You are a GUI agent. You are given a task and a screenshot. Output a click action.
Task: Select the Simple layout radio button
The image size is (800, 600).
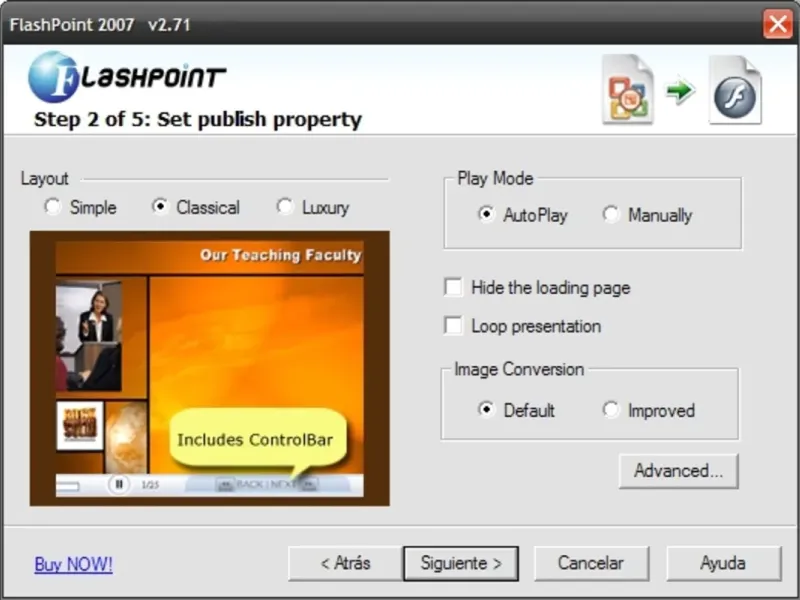pos(53,207)
